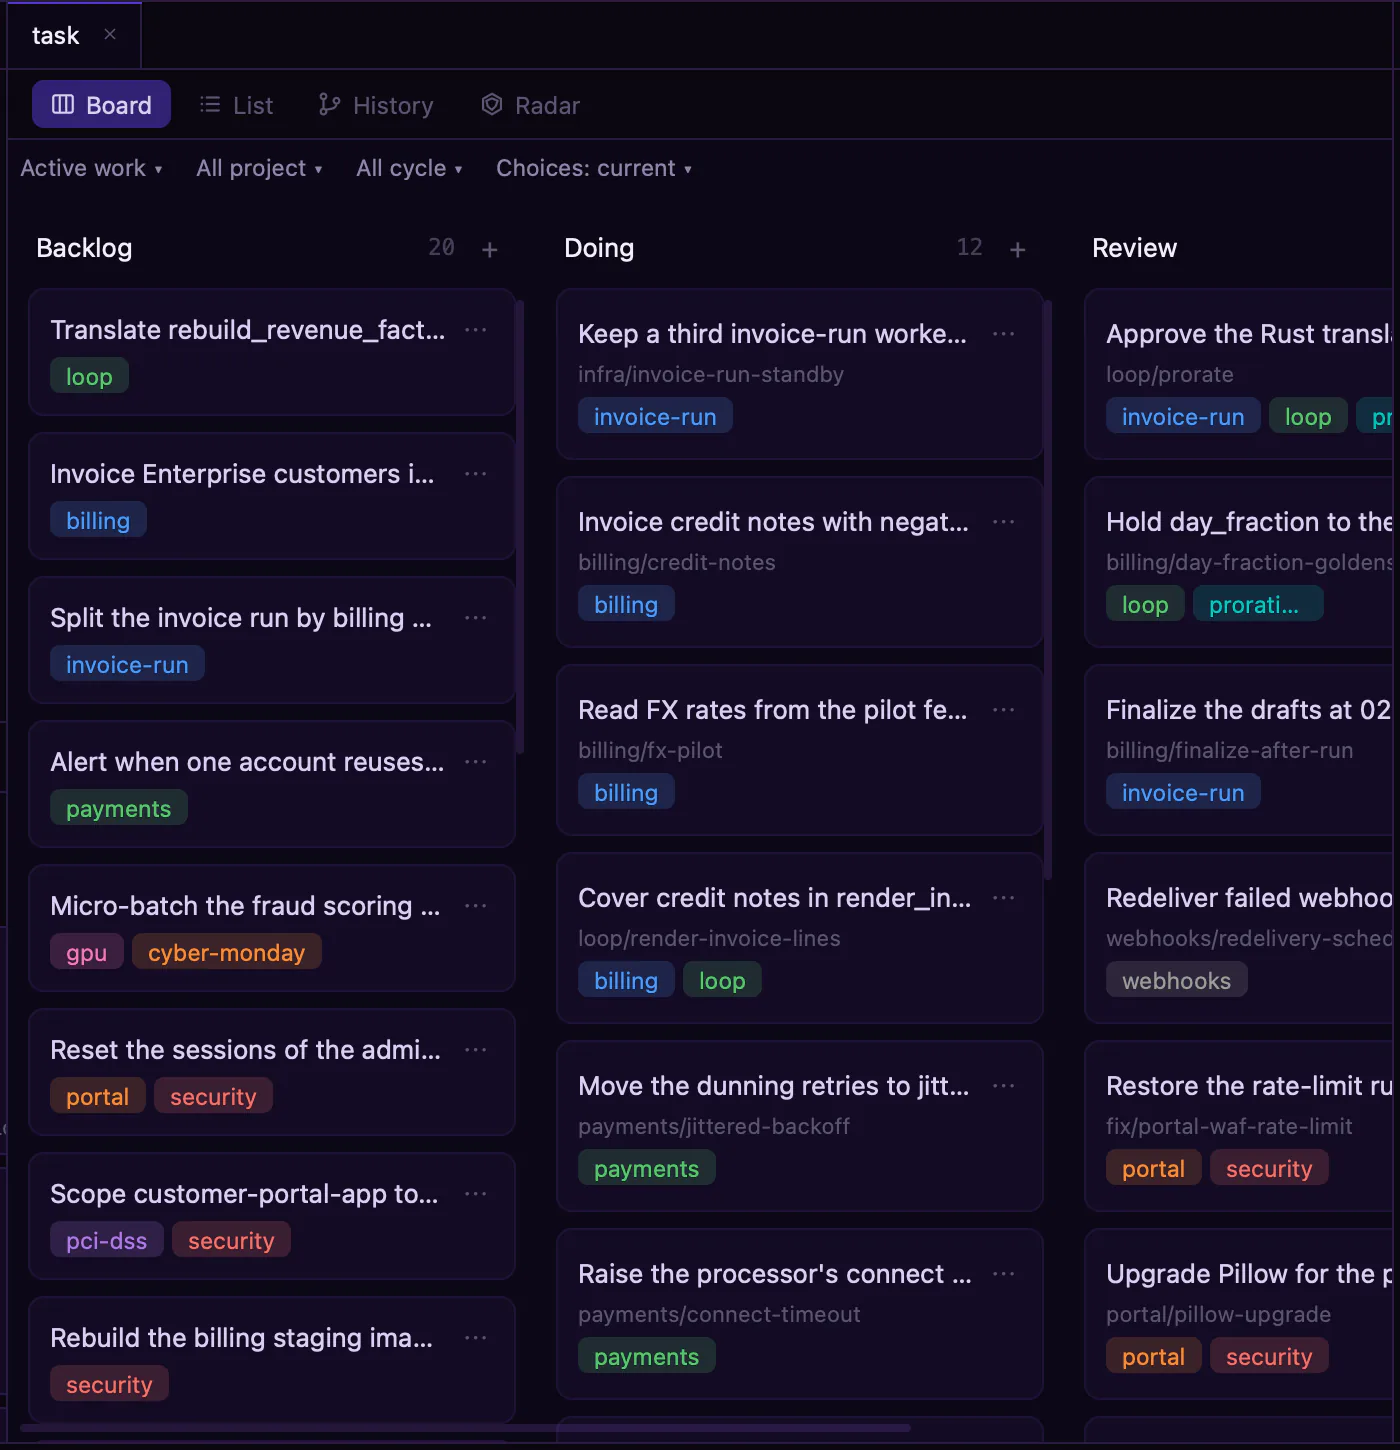Image resolution: width=1400 pixels, height=1450 pixels.
Task: Click the pci-dss tag
Action: (x=107, y=1240)
